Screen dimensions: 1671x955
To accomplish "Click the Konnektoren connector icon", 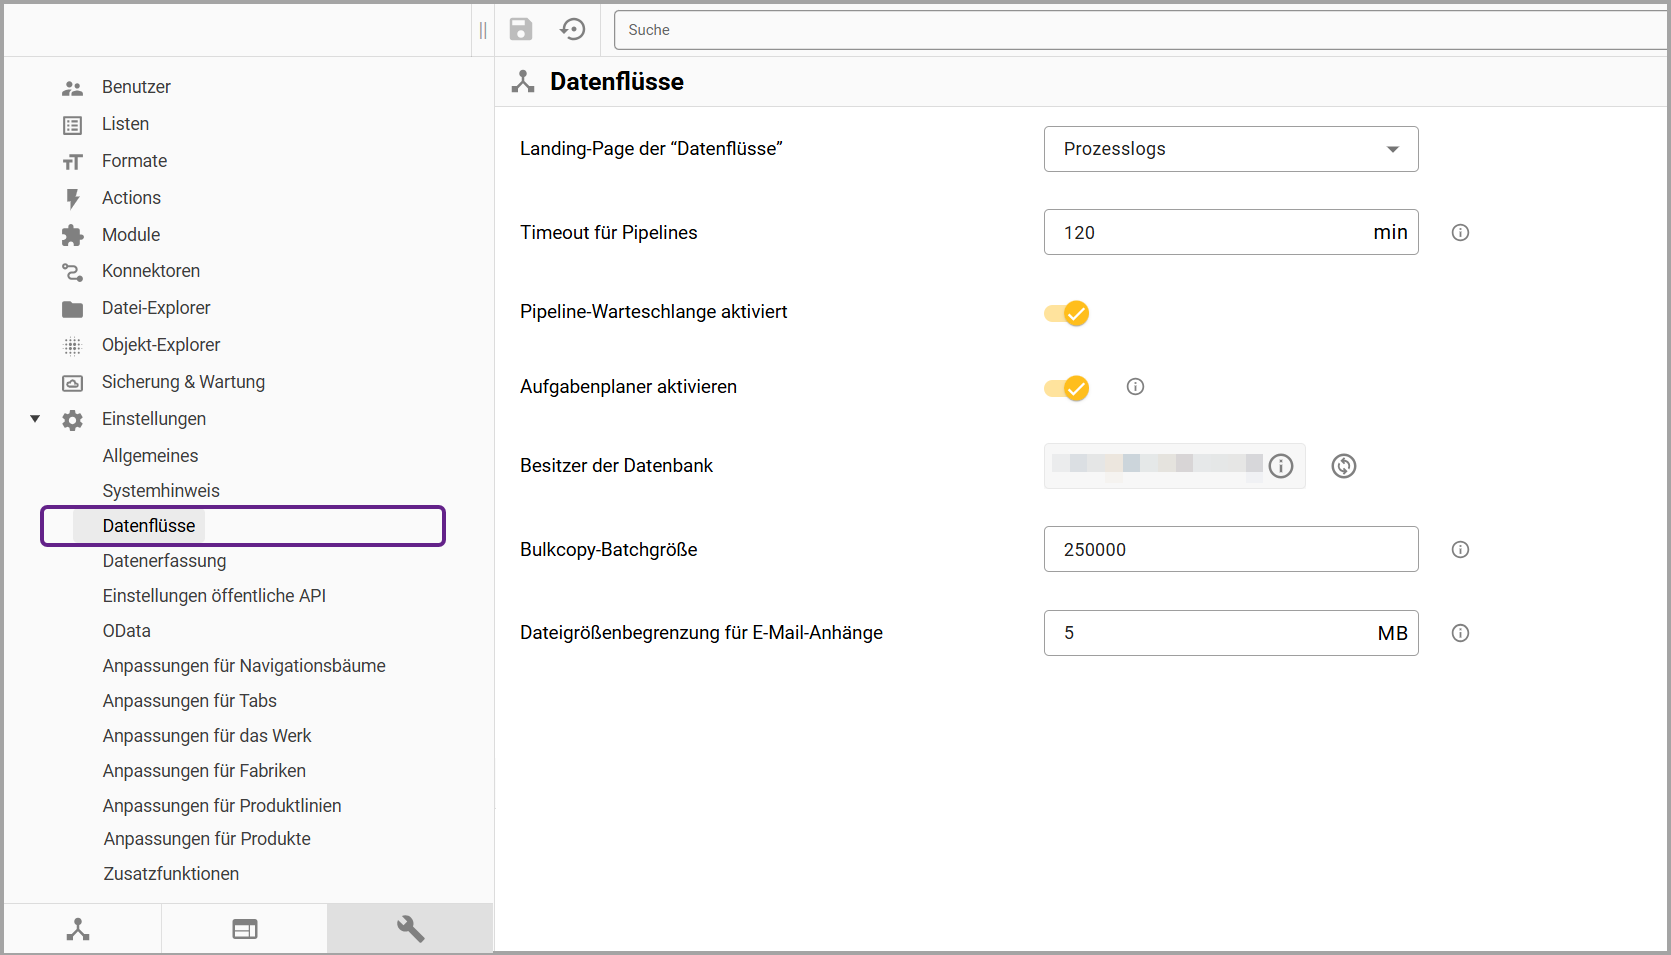I will pyautogui.click(x=72, y=272).
